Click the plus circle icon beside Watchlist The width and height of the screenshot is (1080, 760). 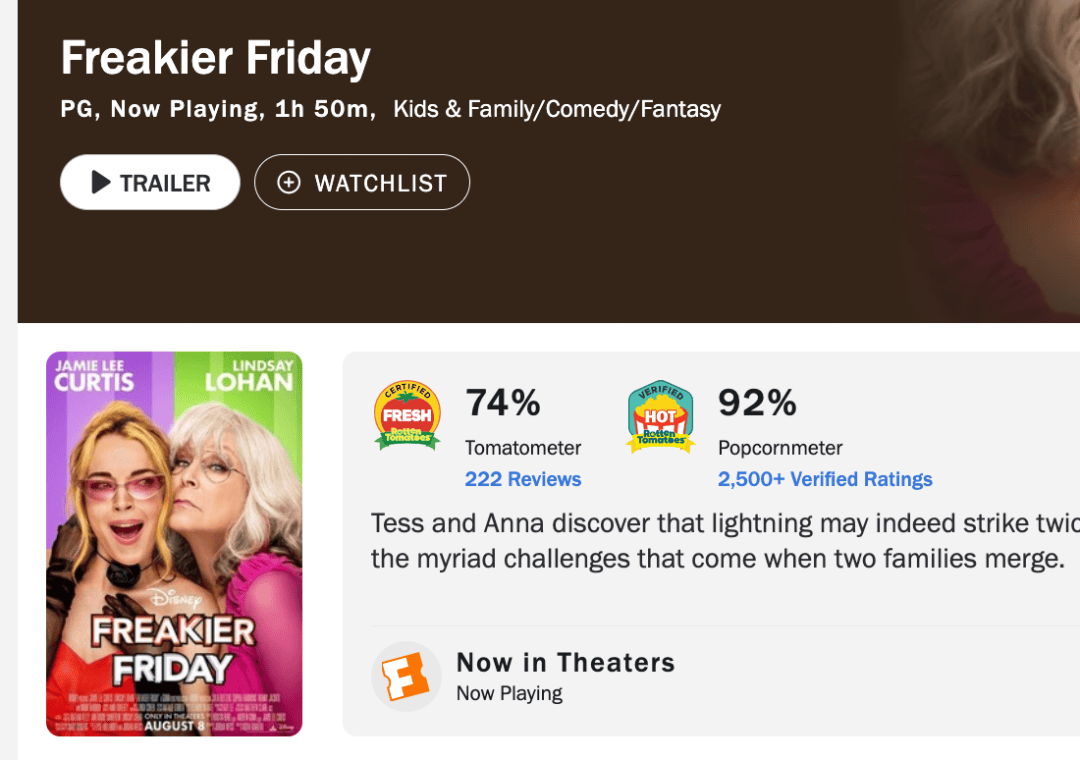(x=289, y=182)
